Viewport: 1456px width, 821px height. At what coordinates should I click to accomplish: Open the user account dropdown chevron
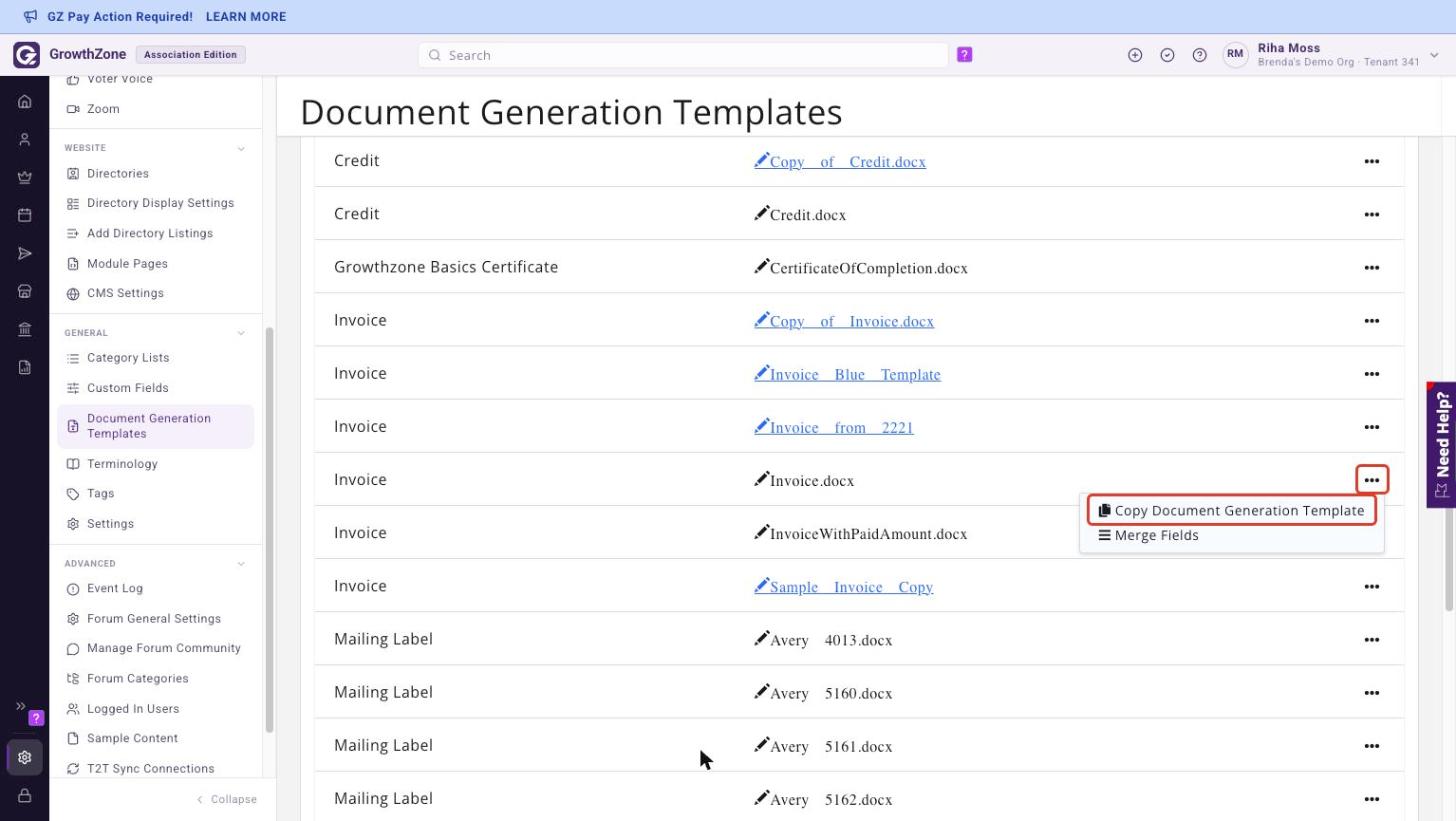click(1436, 55)
